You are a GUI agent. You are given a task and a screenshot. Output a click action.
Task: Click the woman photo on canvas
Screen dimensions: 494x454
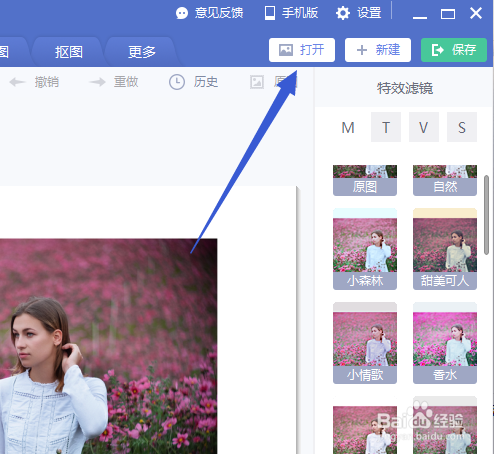point(108,346)
